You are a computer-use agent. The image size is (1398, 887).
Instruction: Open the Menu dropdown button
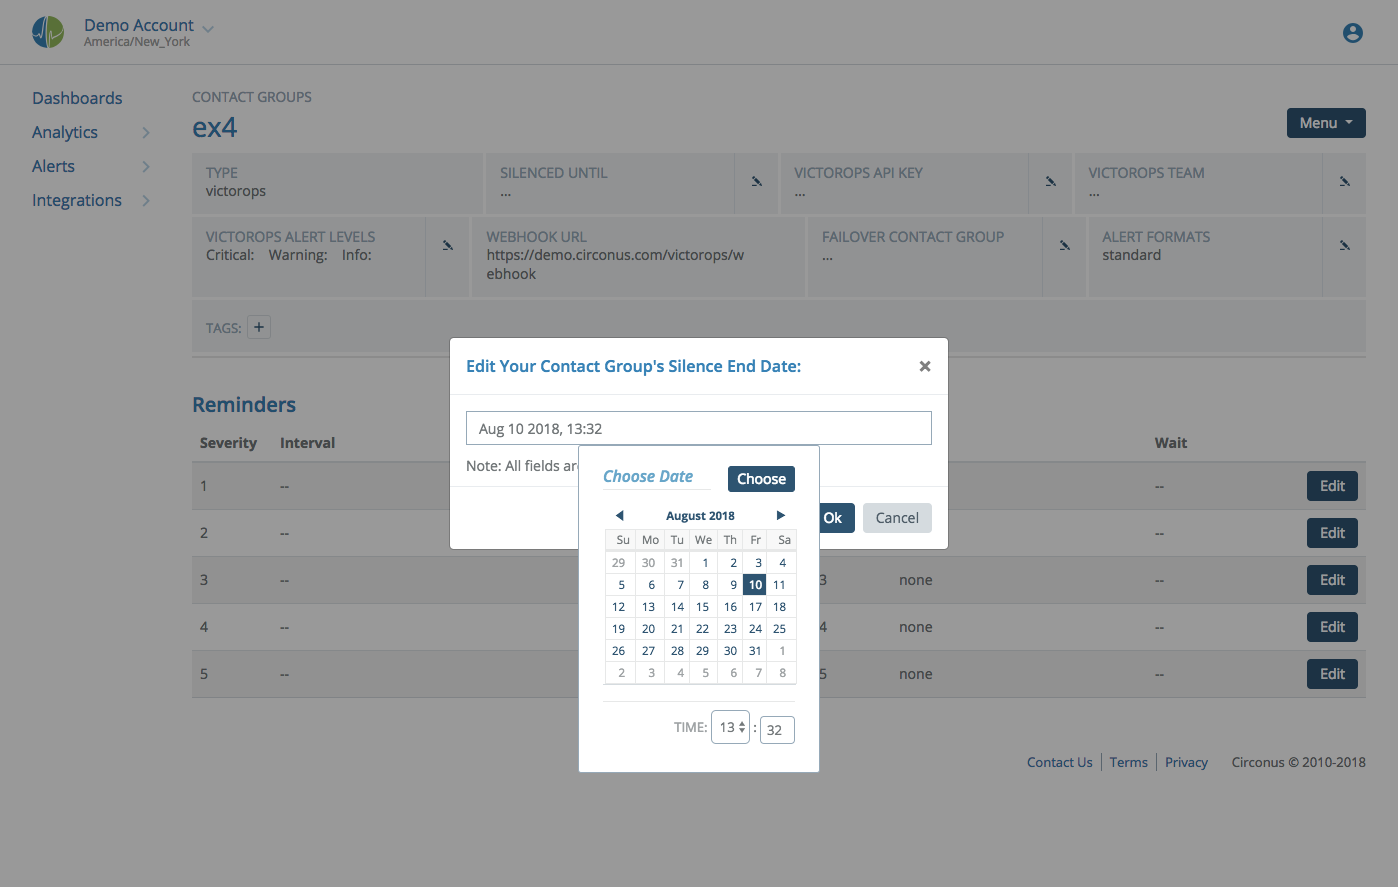coord(1325,123)
